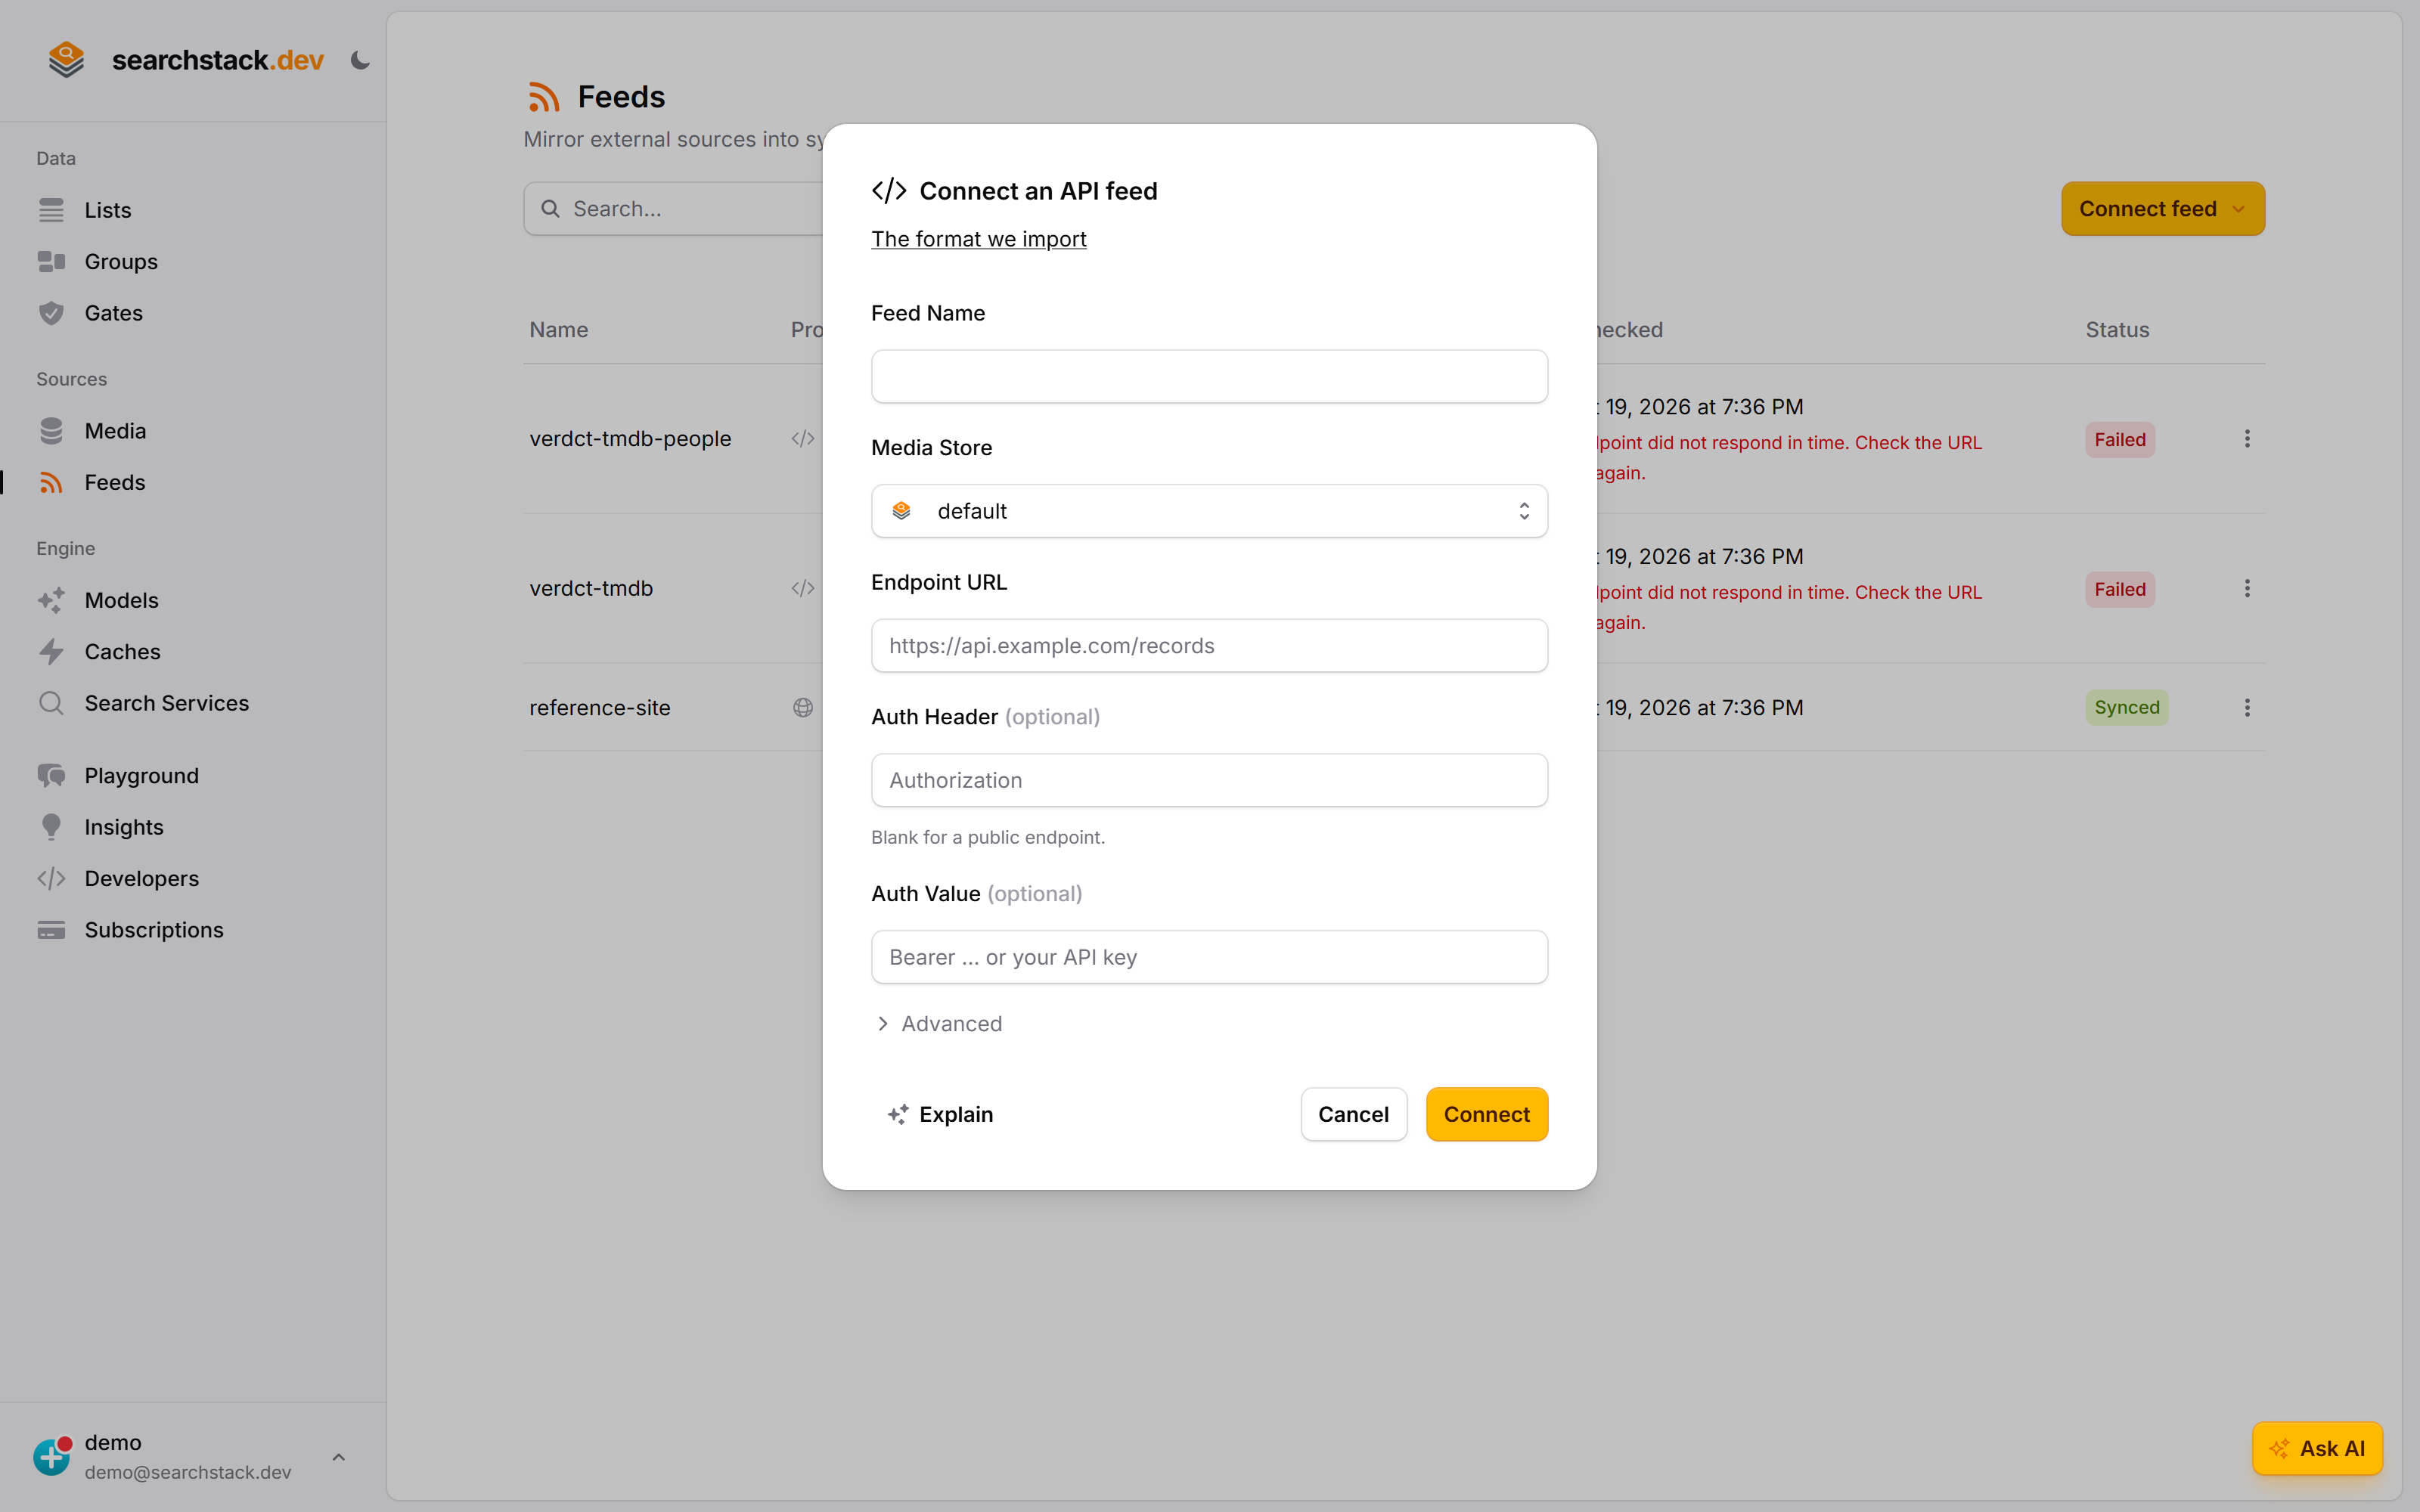Viewport: 2420px width, 1512px height.
Task: Click the Developers code icon
Action: (51, 878)
